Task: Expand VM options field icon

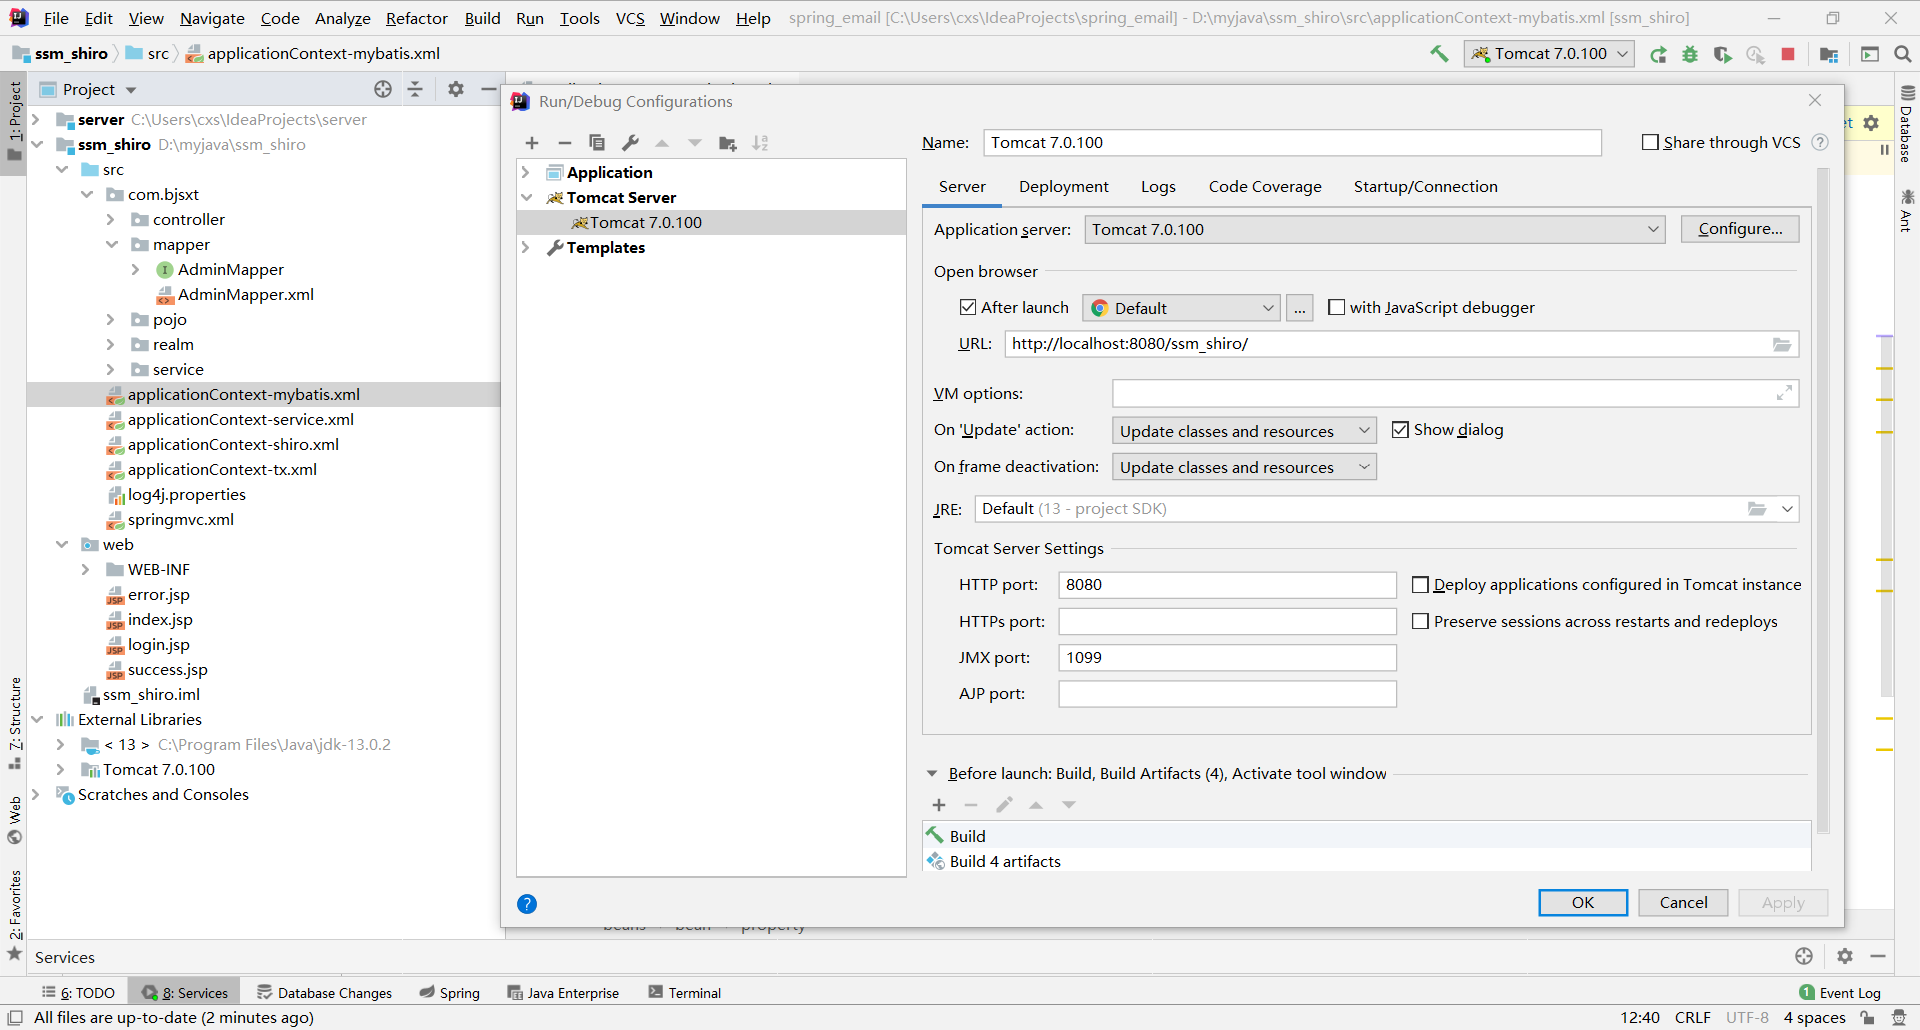Action: tap(1784, 394)
